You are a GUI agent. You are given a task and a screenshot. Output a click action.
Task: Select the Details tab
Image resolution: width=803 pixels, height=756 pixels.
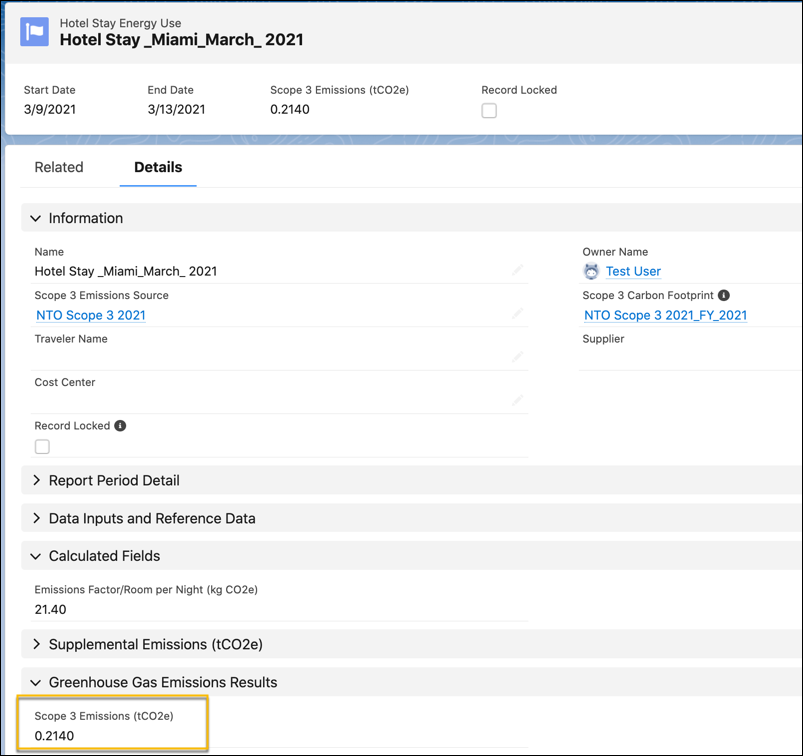[x=158, y=167]
